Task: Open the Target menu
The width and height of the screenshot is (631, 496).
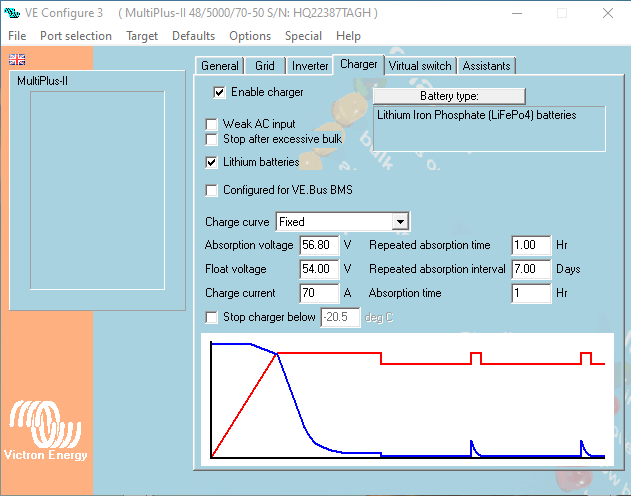Action: coord(142,36)
